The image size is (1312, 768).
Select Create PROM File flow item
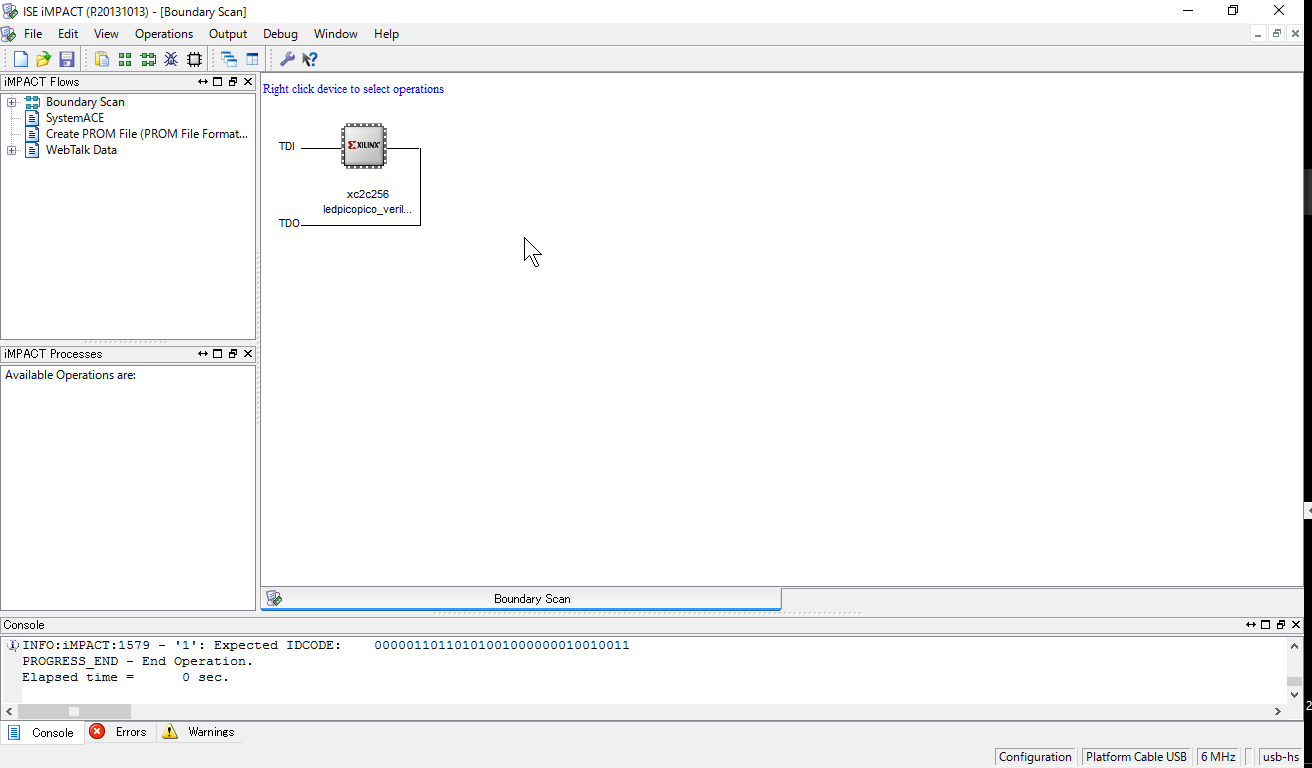147,134
